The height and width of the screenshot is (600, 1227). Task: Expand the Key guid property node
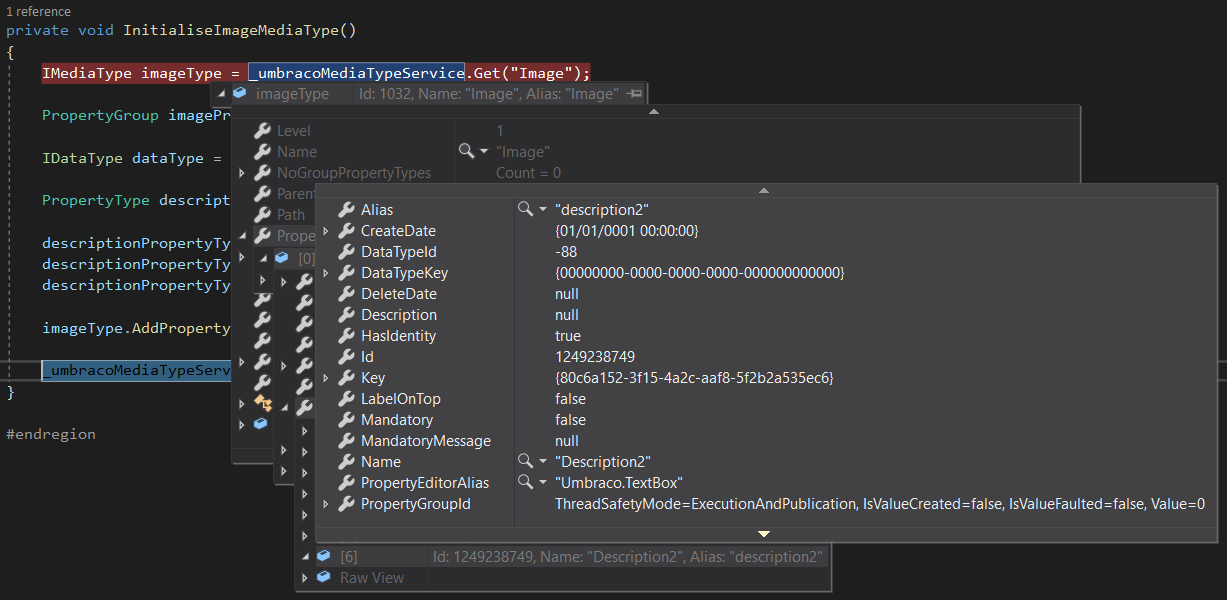tap(325, 378)
